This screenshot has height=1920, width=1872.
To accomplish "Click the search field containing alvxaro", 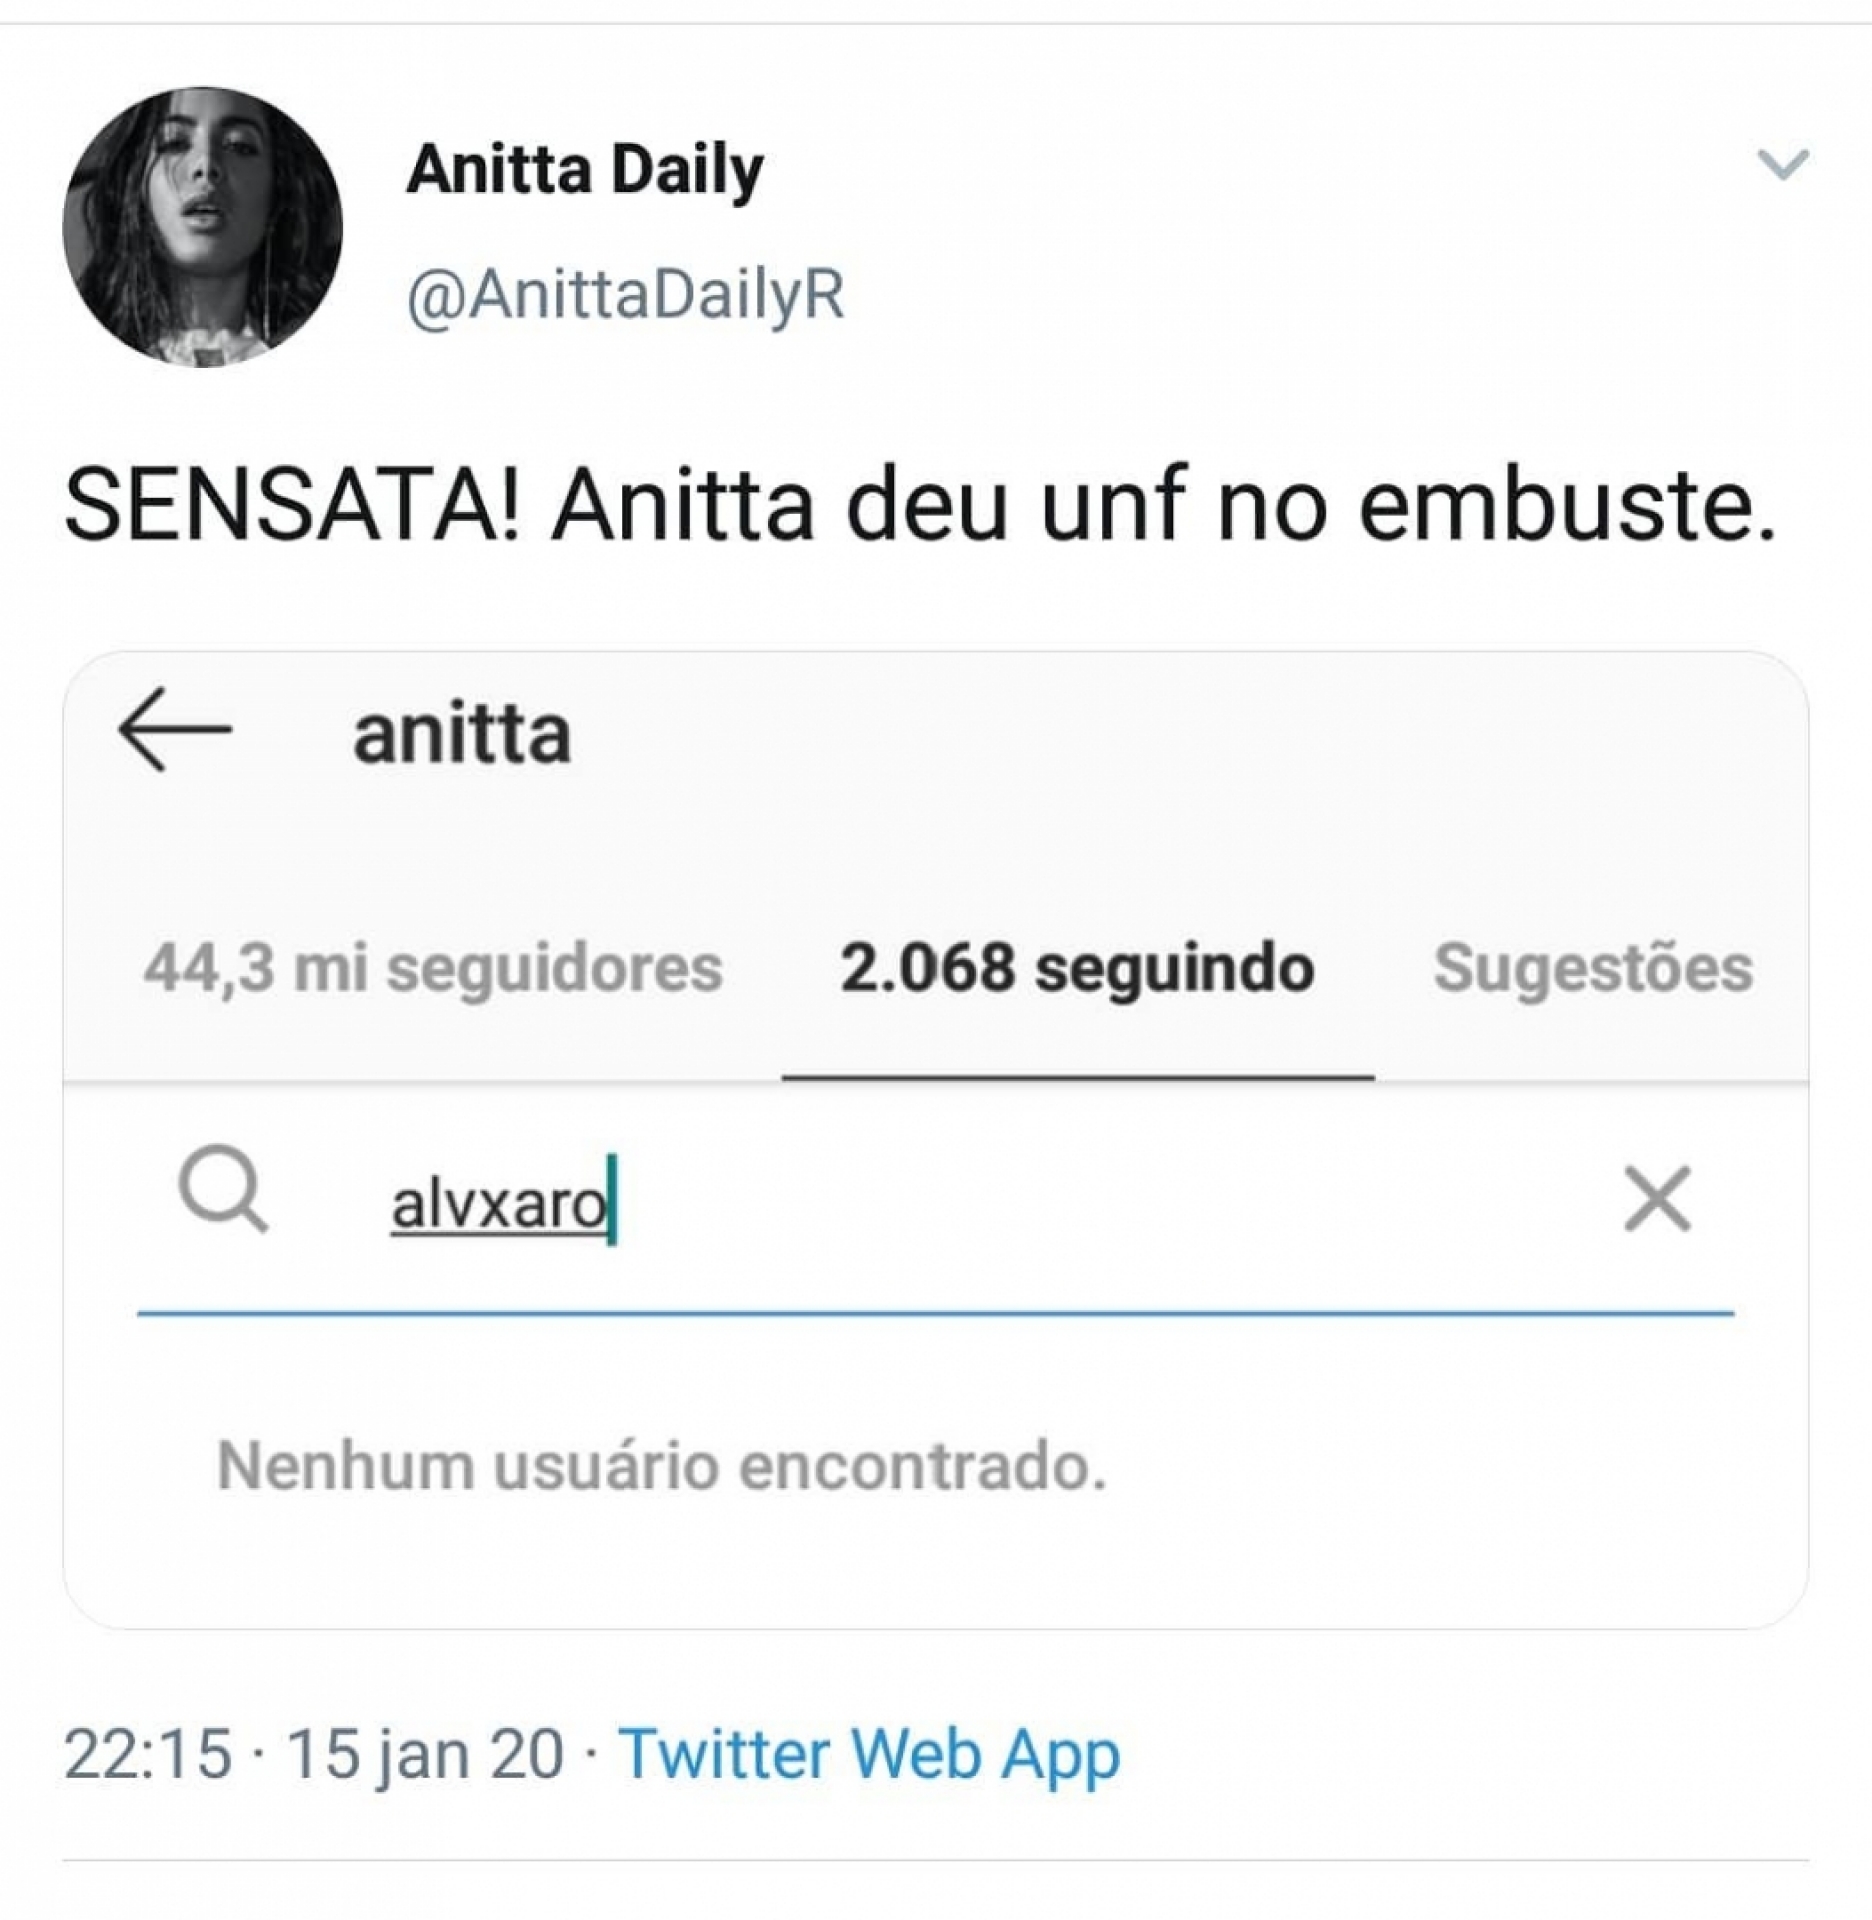I will (x=900, y=1202).
